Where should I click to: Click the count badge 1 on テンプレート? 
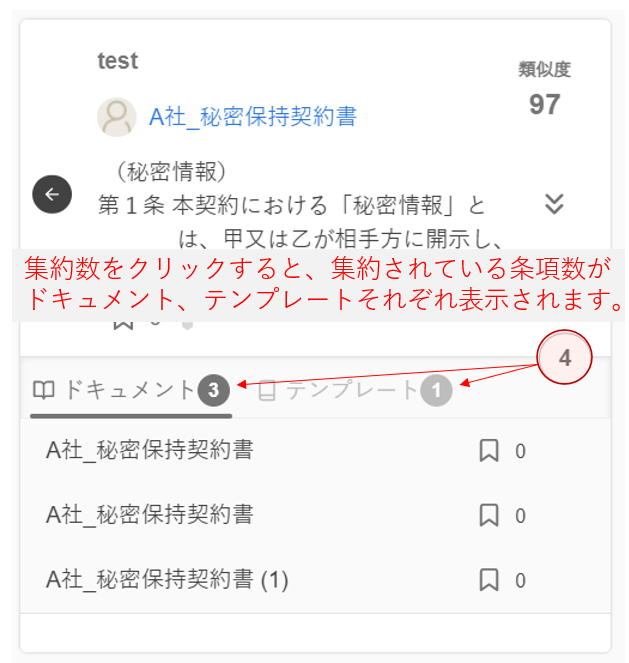coord(436,391)
